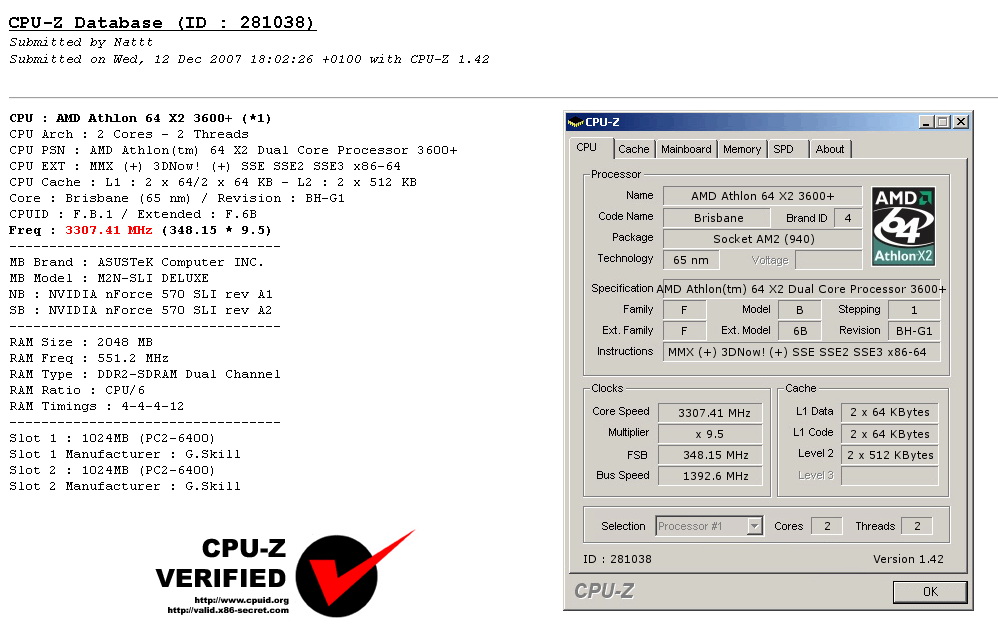Minimize the CPU-Z window
The width and height of the screenshot is (998, 633).
[927, 122]
